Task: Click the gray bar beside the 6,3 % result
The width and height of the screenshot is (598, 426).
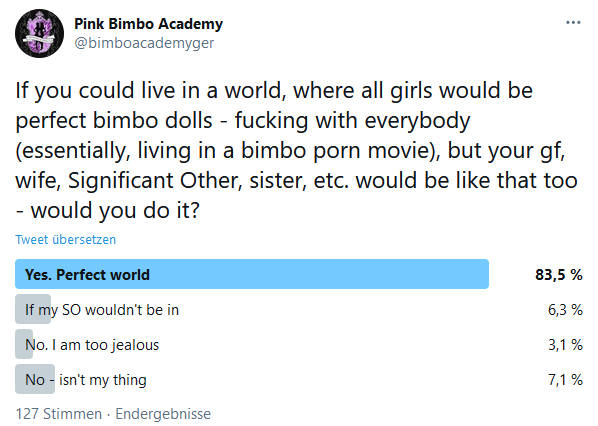Action: point(33,309)
